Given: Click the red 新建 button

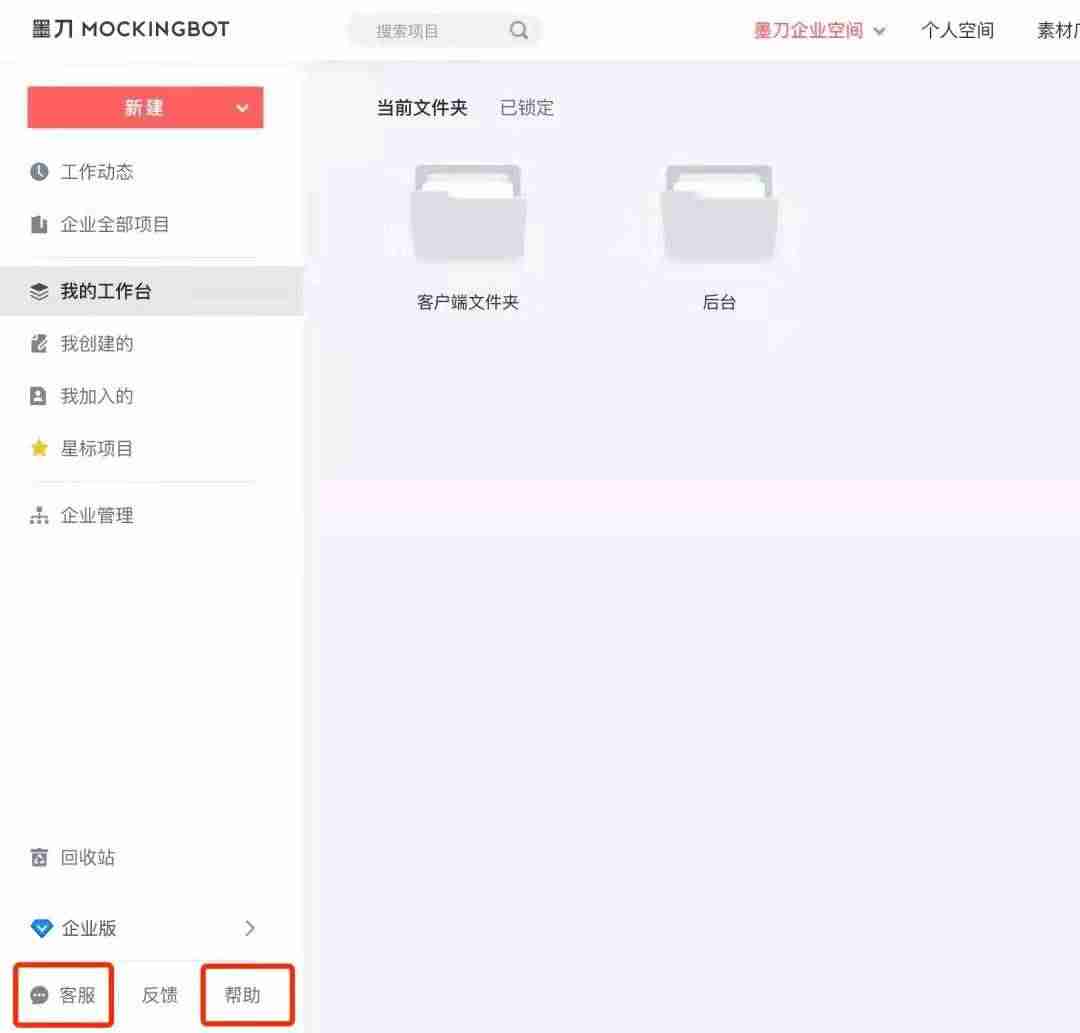Looking at the screenshot, I should (x=145, y=107).
